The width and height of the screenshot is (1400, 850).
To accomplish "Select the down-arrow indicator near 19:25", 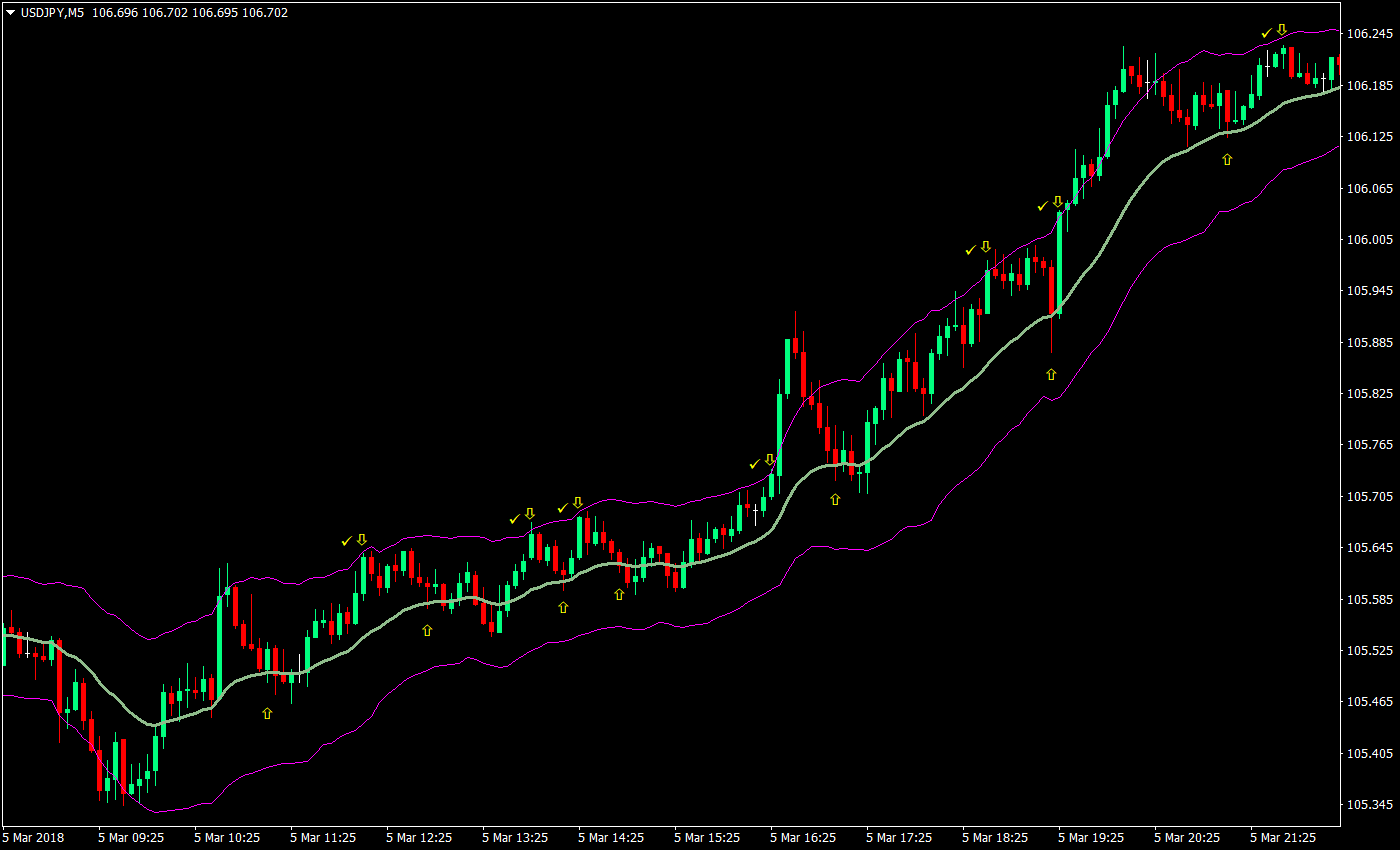I will pos(1056,203).
